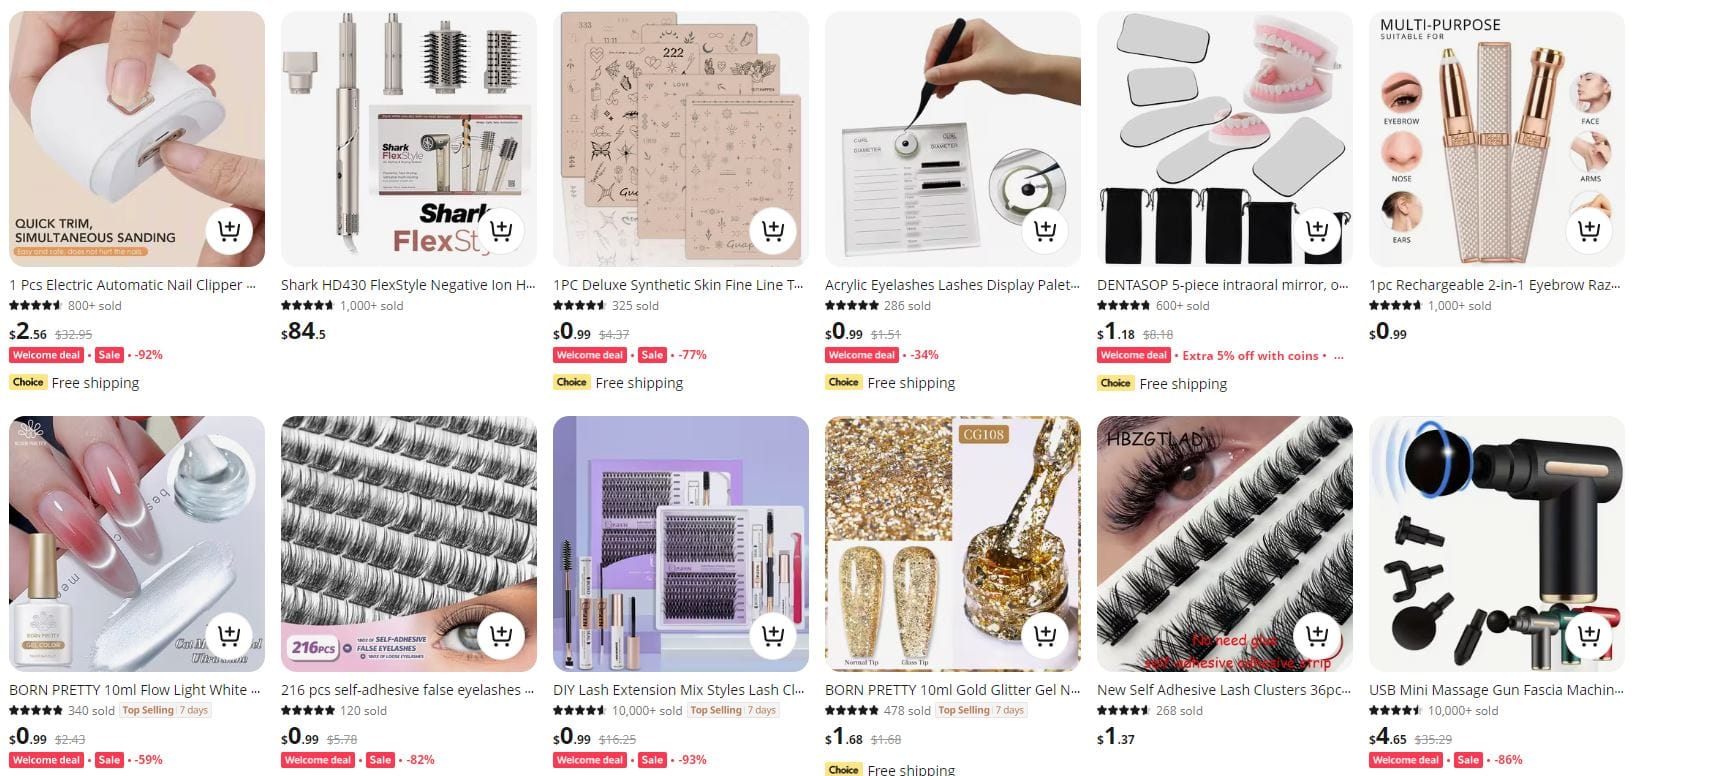View the massage gun product image
The height and width of the screenshot is (776, 1718).
click(x=1497, y=544)
